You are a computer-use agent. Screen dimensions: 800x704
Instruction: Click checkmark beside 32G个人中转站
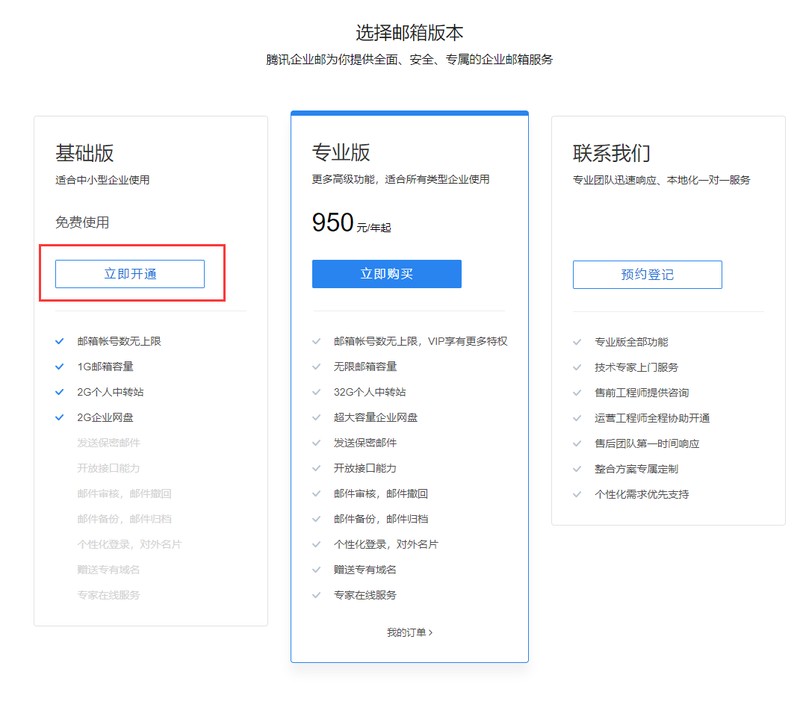coord(316,392)
